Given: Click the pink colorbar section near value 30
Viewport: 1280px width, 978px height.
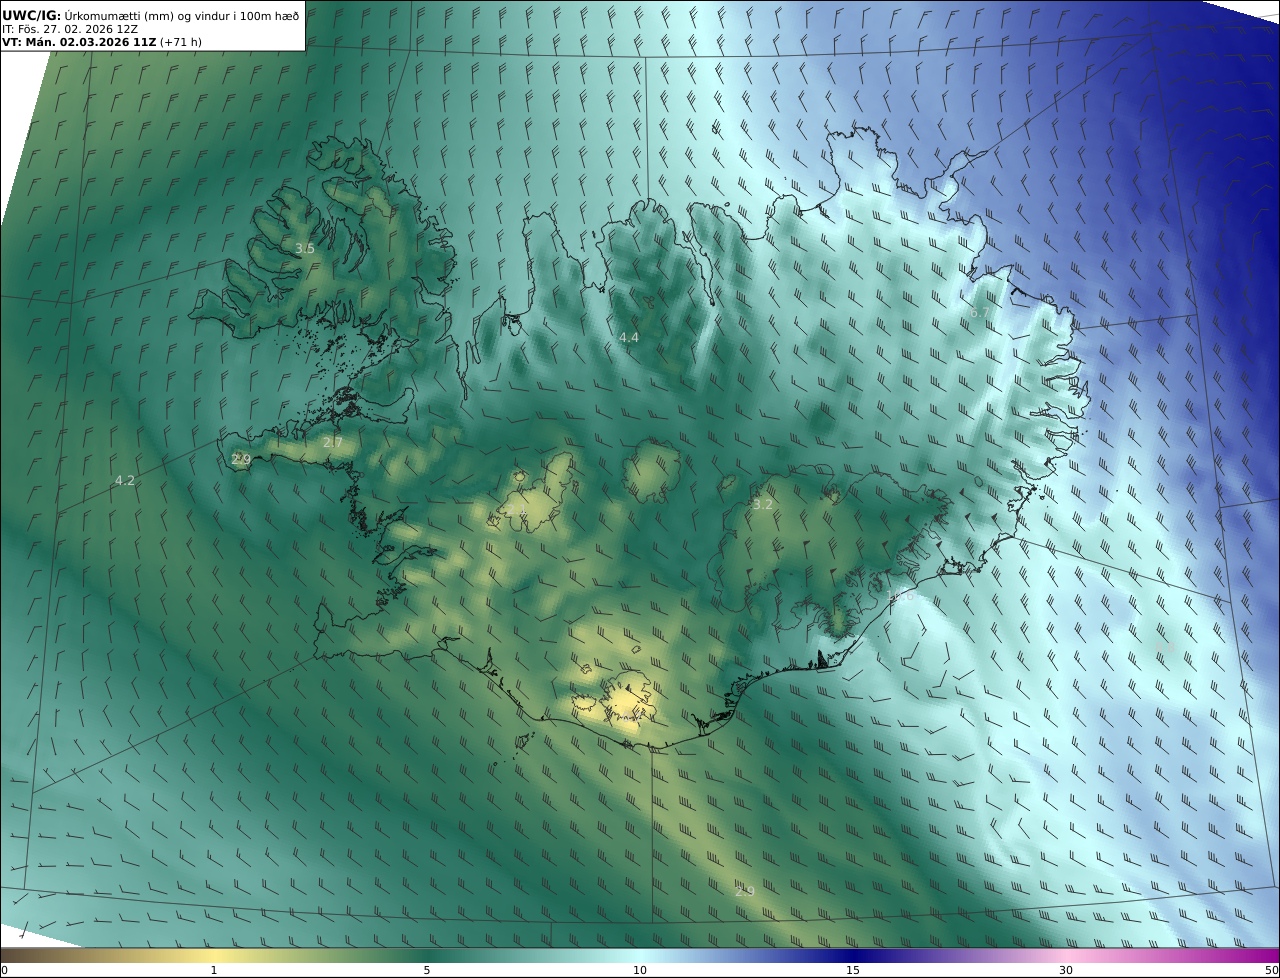Looking at the screenshot, I should (x=1065, y=955).
